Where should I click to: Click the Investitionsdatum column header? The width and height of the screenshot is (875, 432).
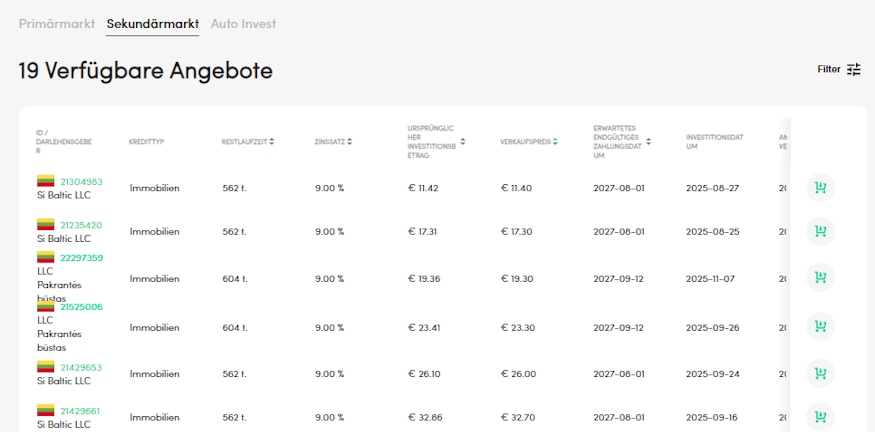pos(713,142)
